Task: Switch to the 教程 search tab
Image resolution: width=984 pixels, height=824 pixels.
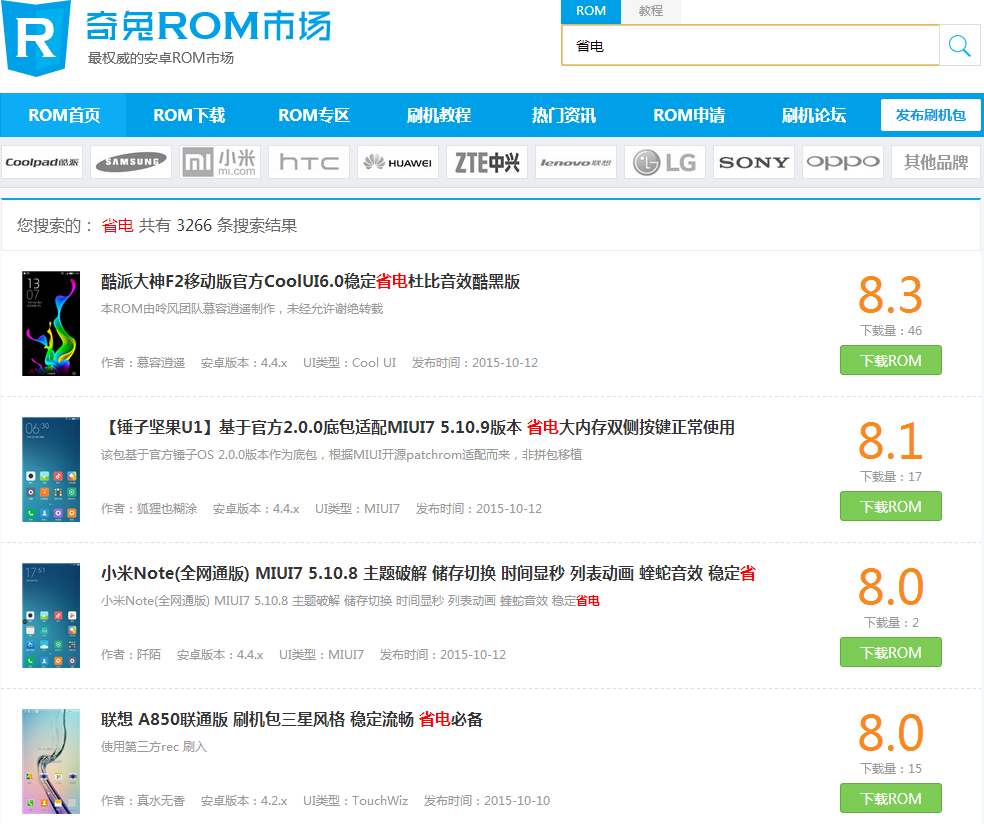Action: click(651, 11)
